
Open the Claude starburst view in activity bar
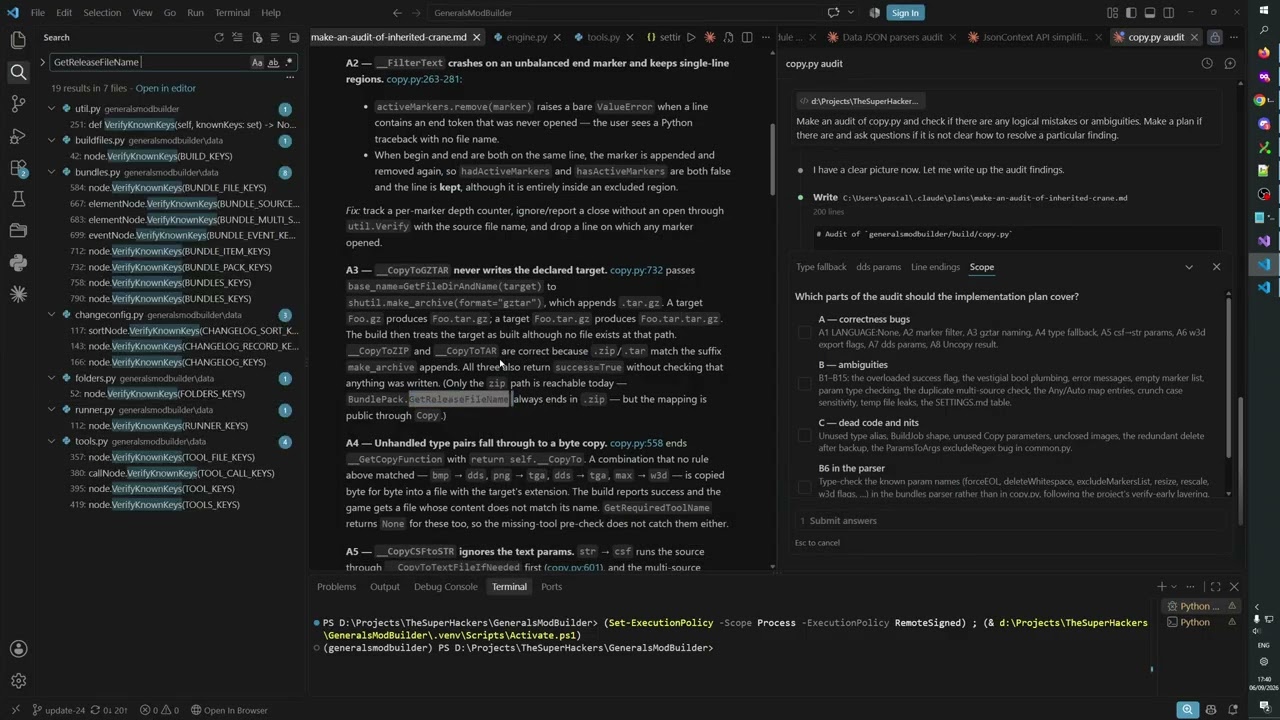[x=18, y=294]
